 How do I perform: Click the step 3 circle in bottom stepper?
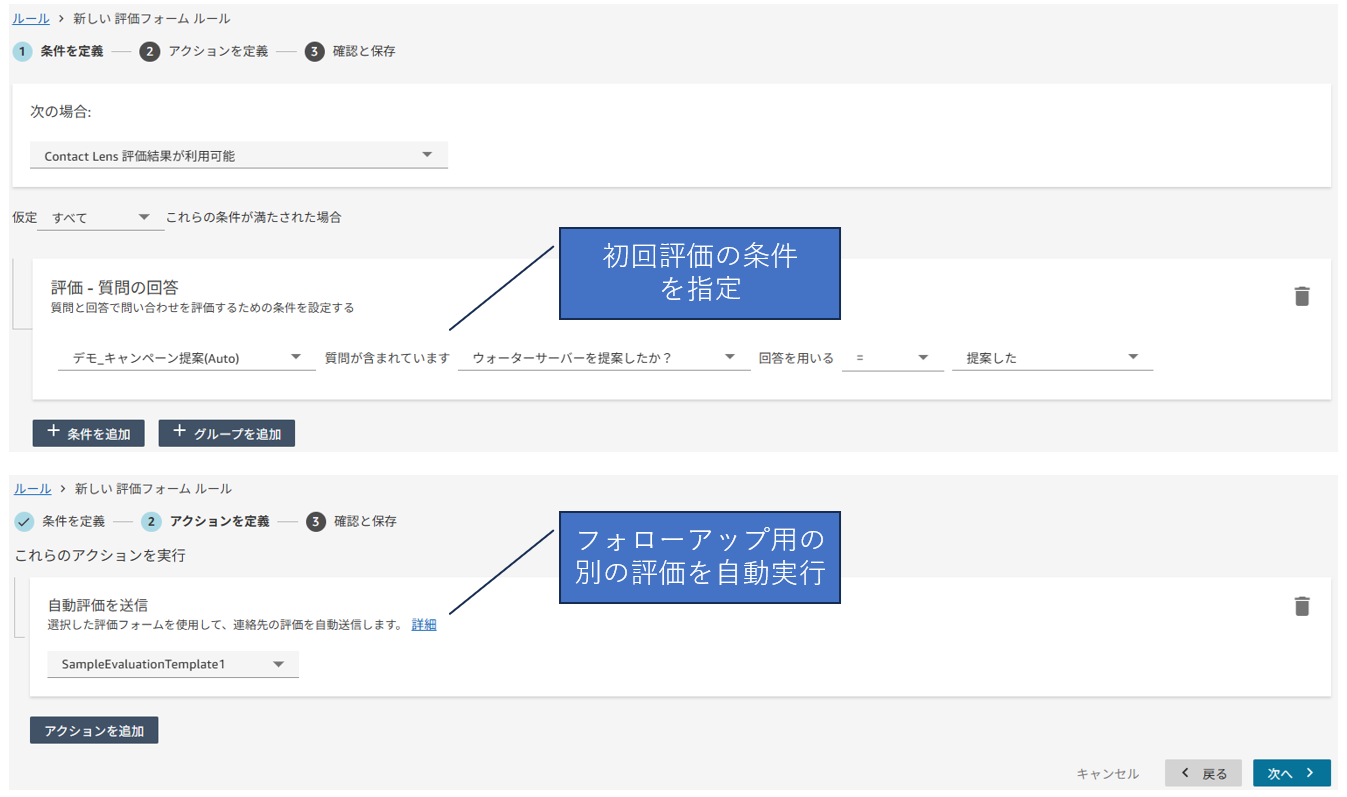tap(316, 521)
